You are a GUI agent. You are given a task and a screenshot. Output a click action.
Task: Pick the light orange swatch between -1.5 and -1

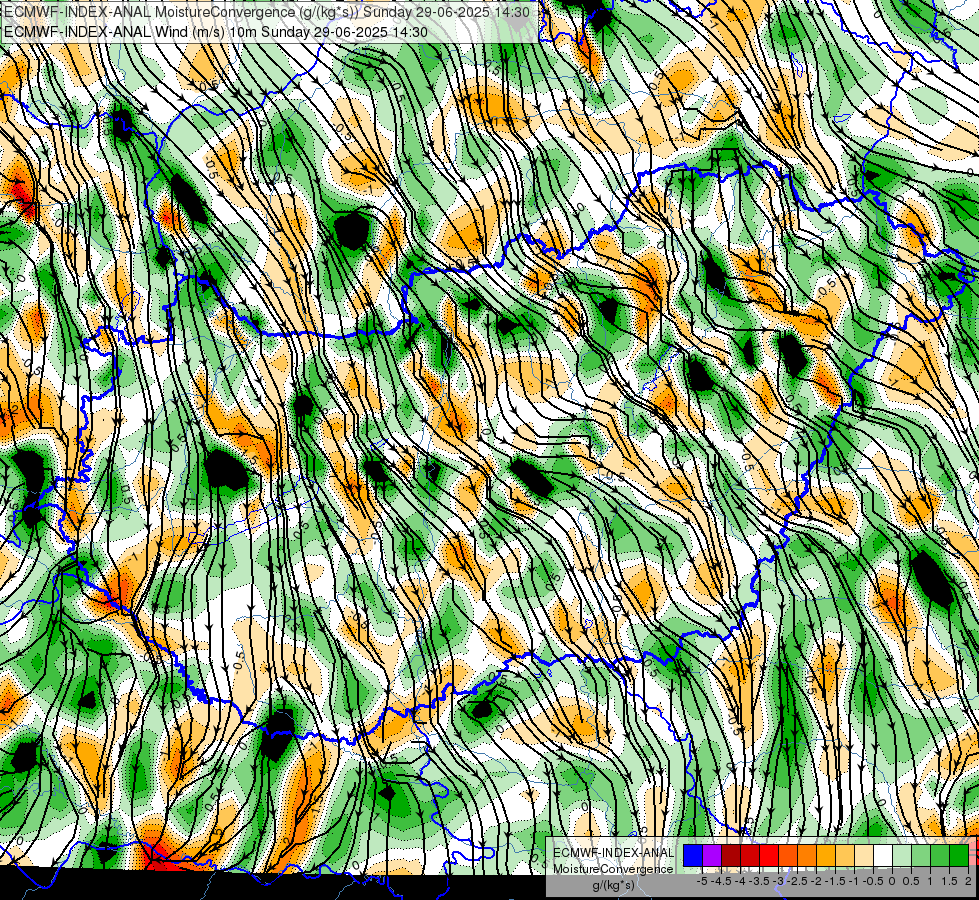point(845,856)
